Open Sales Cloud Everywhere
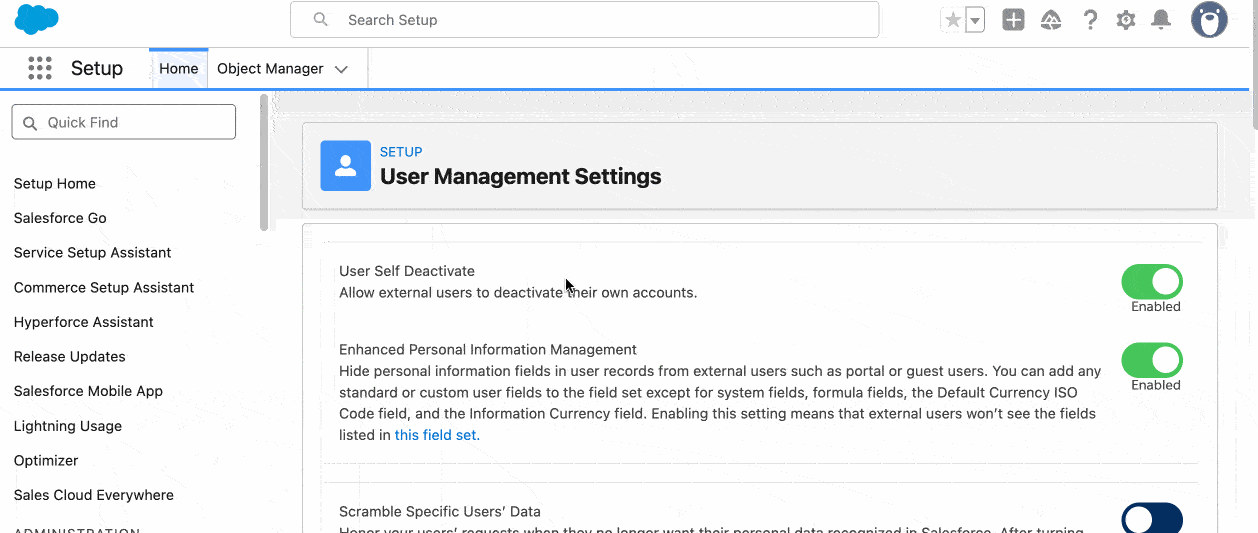The image size is (1258, 533). click(94, 495)
